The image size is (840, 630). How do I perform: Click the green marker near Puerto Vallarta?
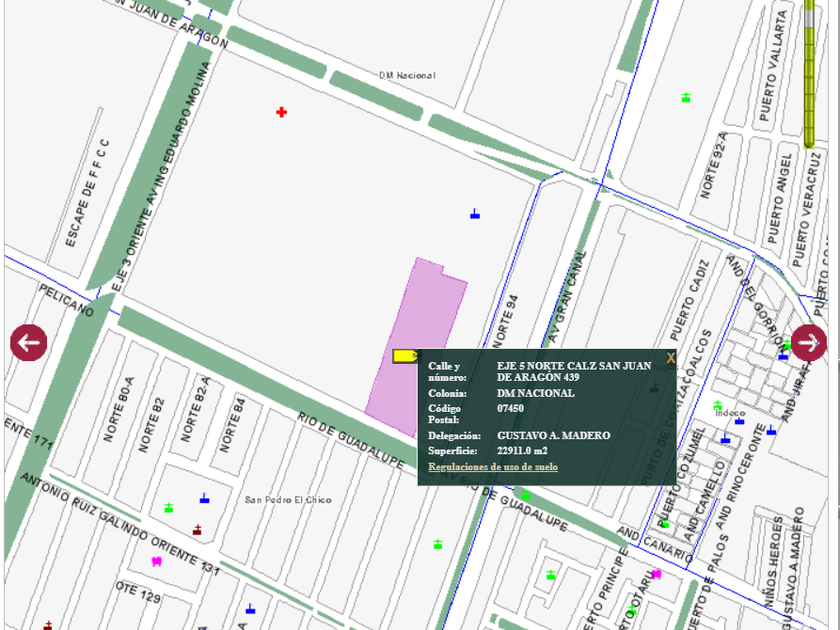pos(686,98)
